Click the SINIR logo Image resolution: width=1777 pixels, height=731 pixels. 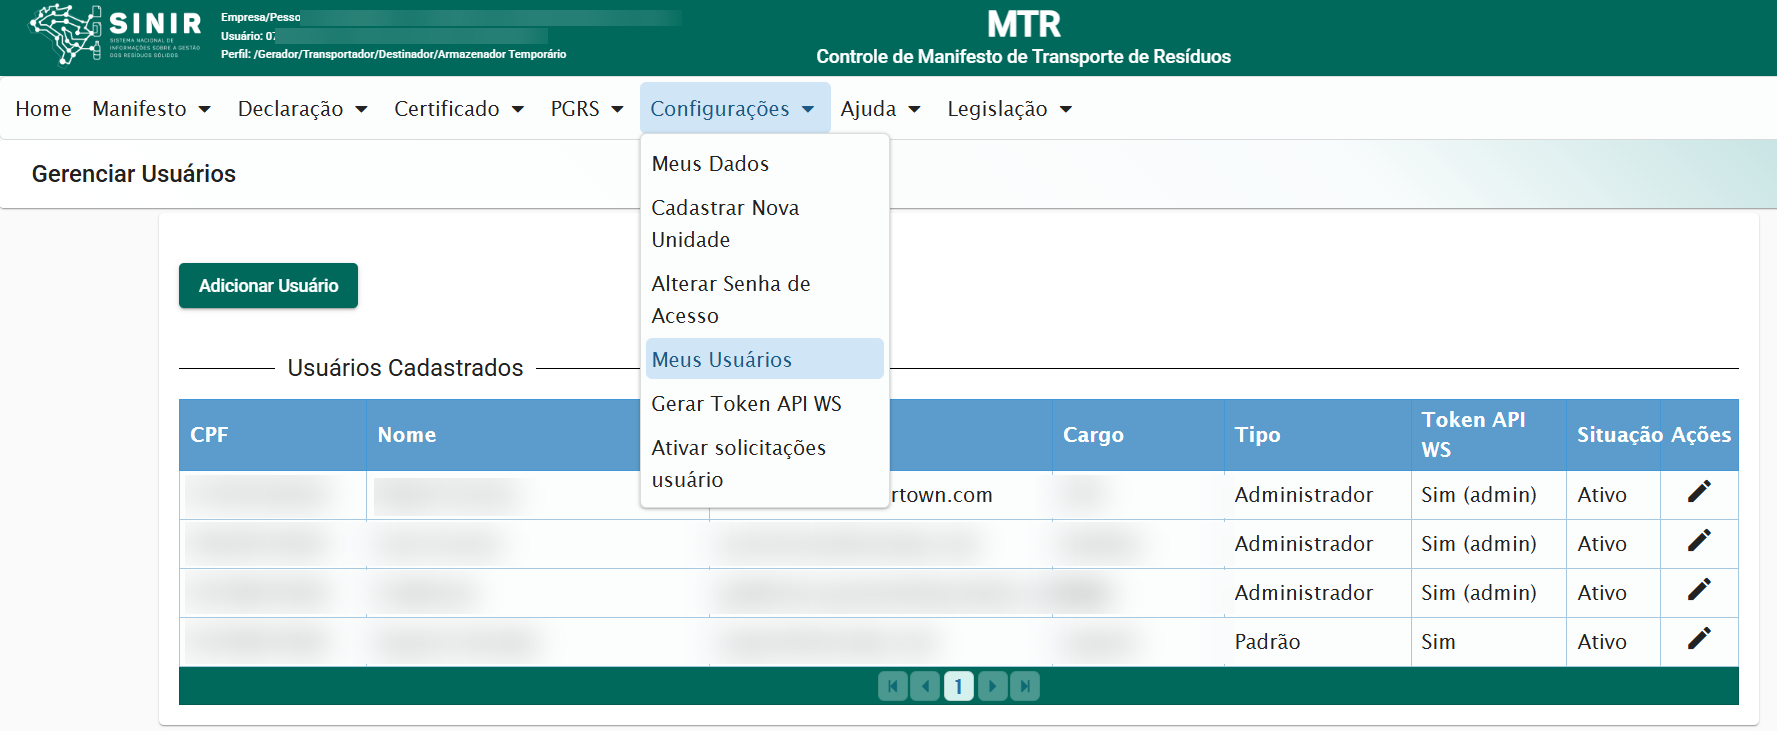[x=115, y=34]
